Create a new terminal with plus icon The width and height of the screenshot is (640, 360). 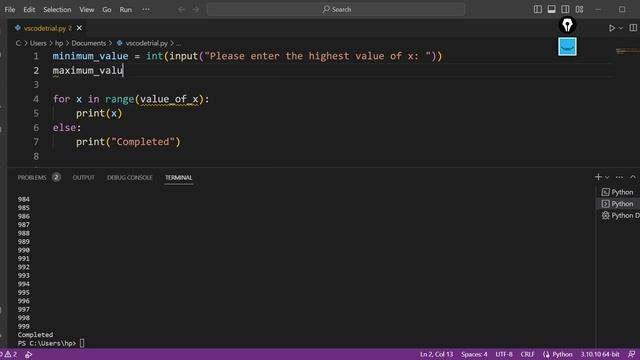pyautogui.click(x=598, y=177)
